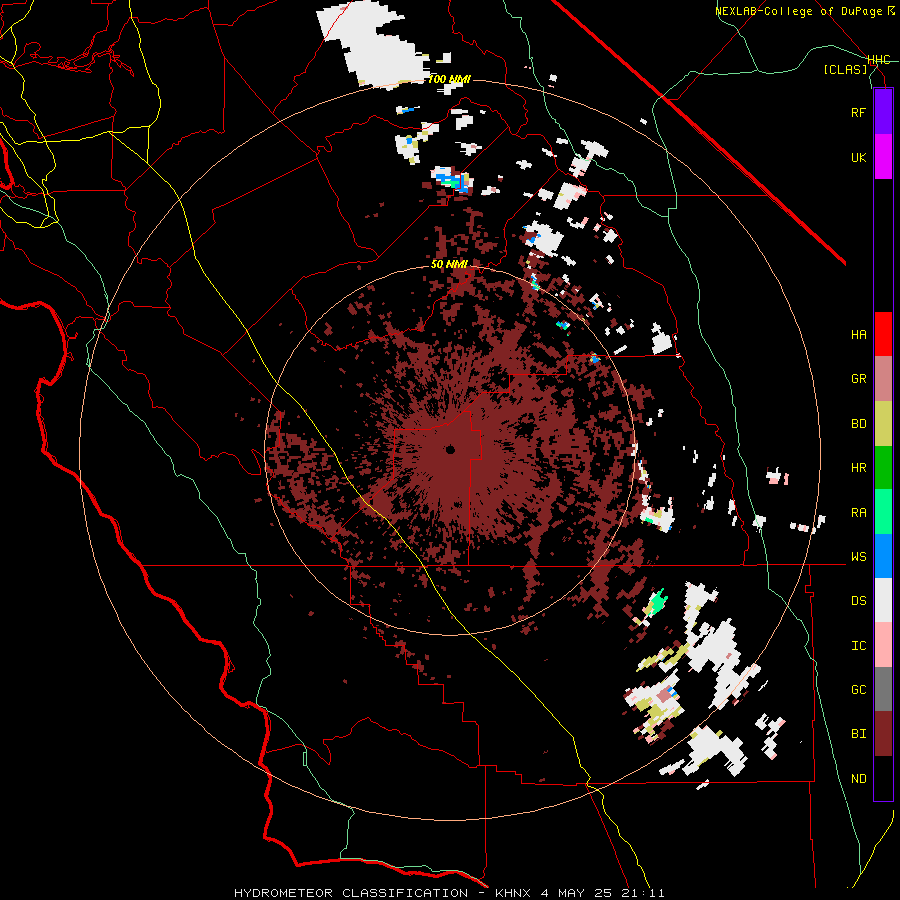Click the HR green legend swatch
This screenshot has width=900, height=900.
(883, 468)
